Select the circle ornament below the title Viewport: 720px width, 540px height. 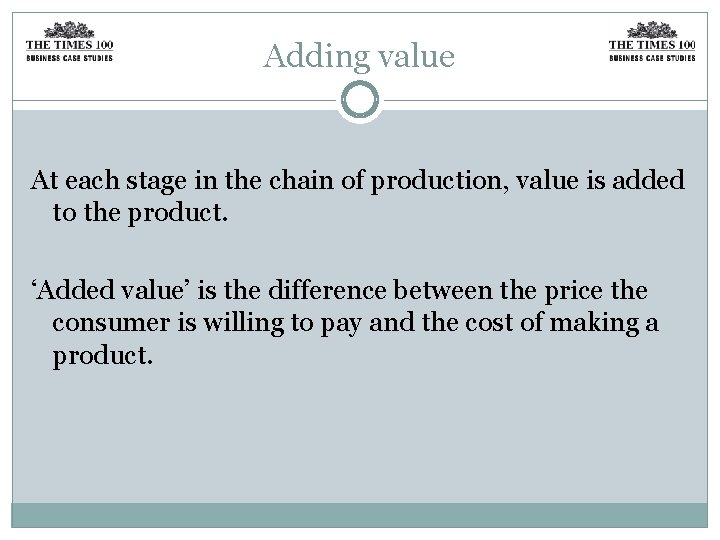360,100
